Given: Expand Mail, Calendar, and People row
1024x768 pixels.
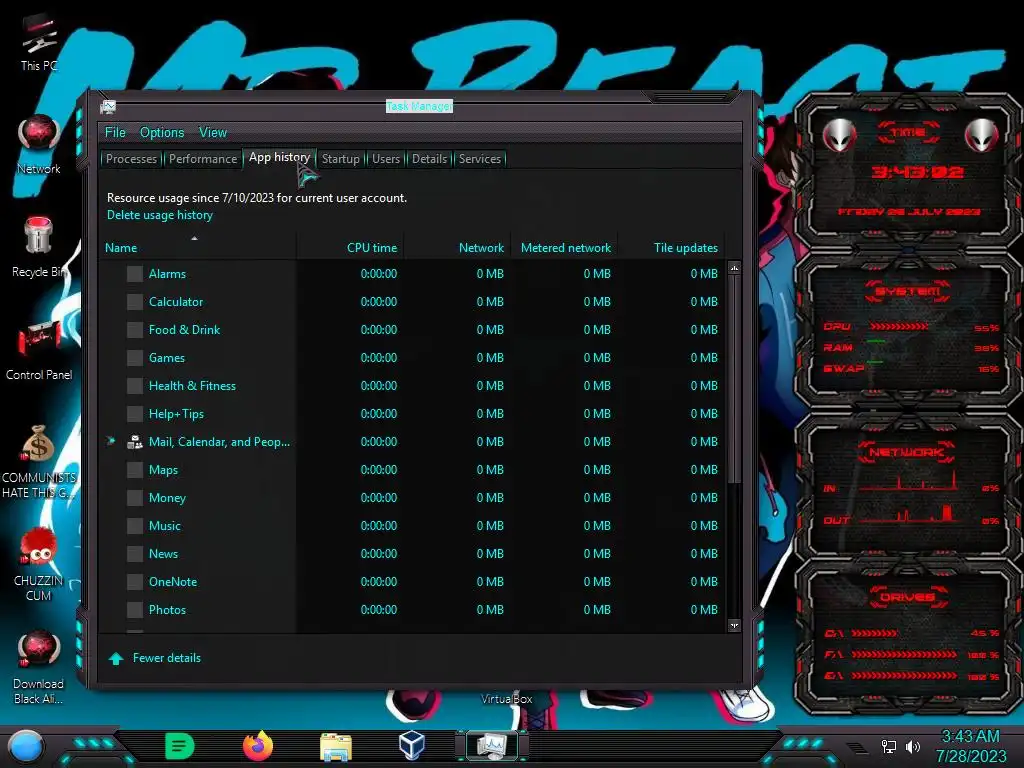Looking at the screenshot, I should point(111,441).
